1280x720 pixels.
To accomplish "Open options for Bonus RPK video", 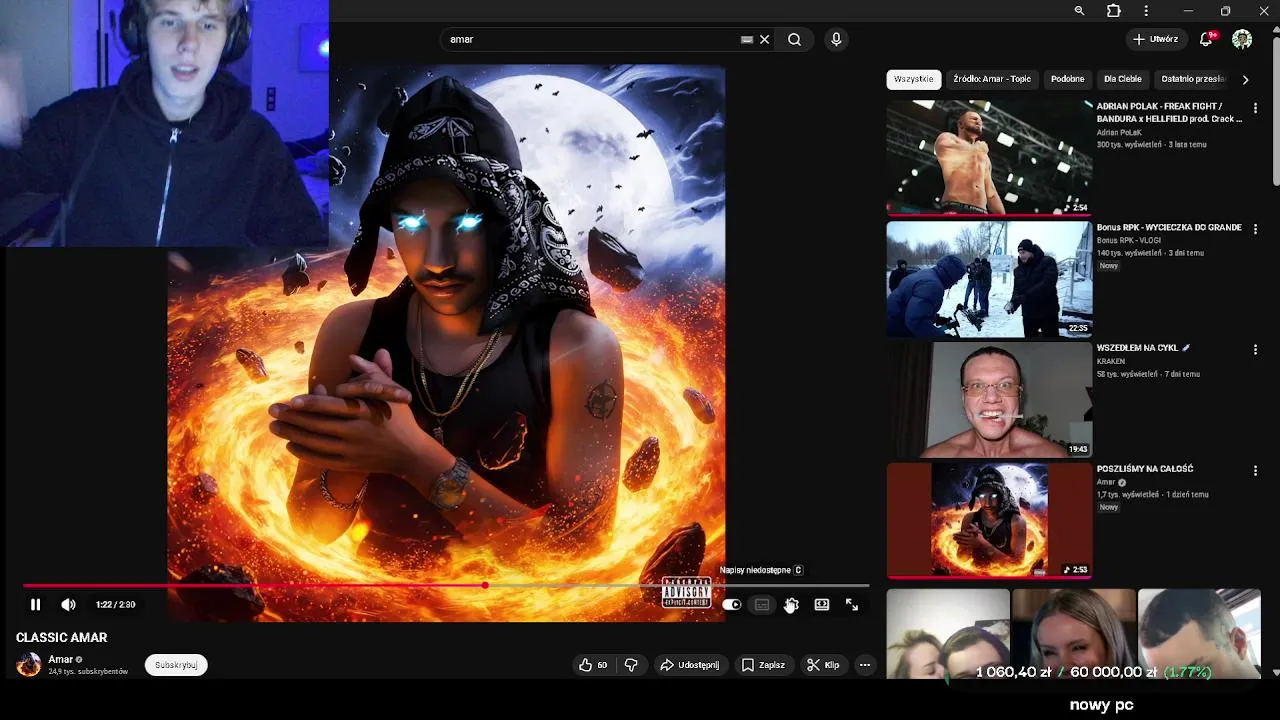I will (x=1256, y=229).
